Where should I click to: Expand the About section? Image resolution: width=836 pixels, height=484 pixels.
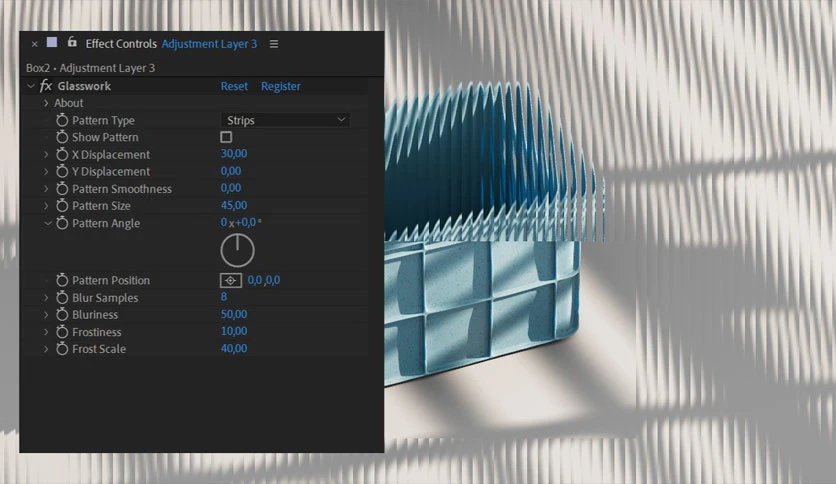(46, 103)
